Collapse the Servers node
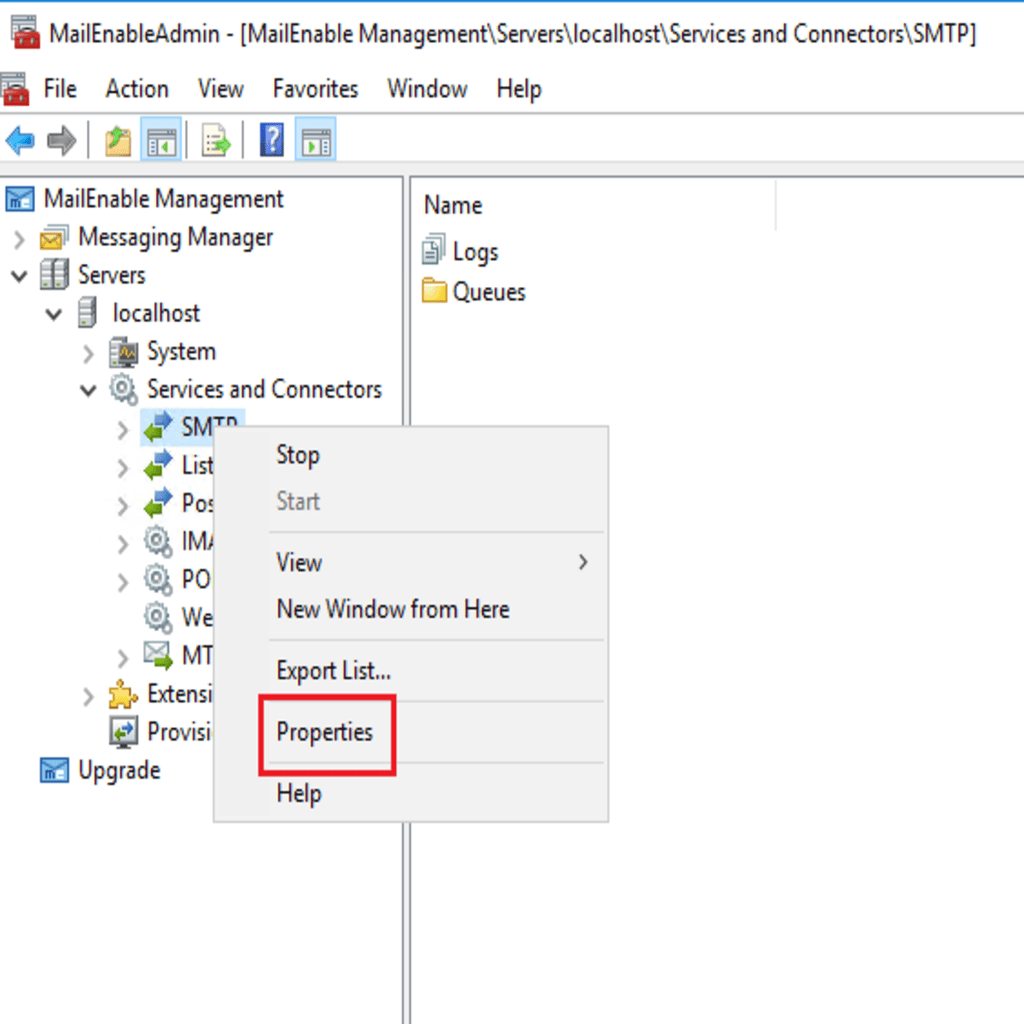The width and height of the screenshot is (1024, 1024). point(20,276)
